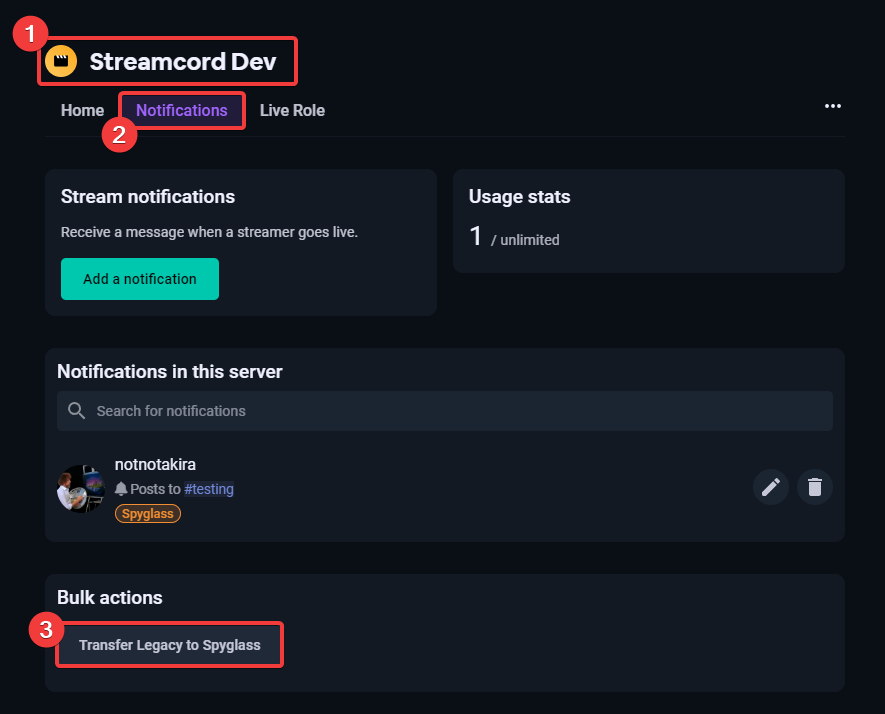Click the search magnifier icon
The height and width of the screenshot is (714, 885).
[x=76, y=411]
